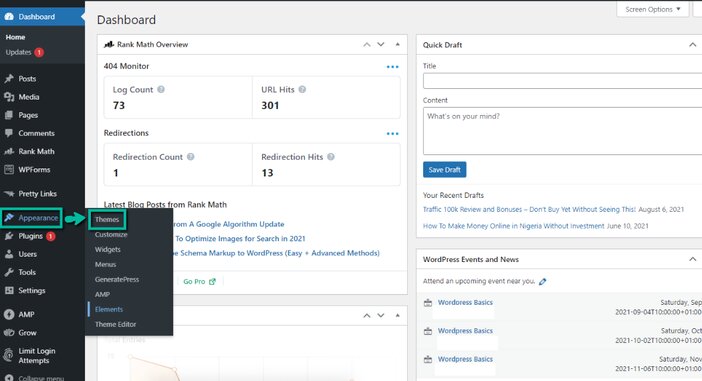Open Widgets from Appearance submenu
Screen dimensions: 702x381
click(107, 249)
